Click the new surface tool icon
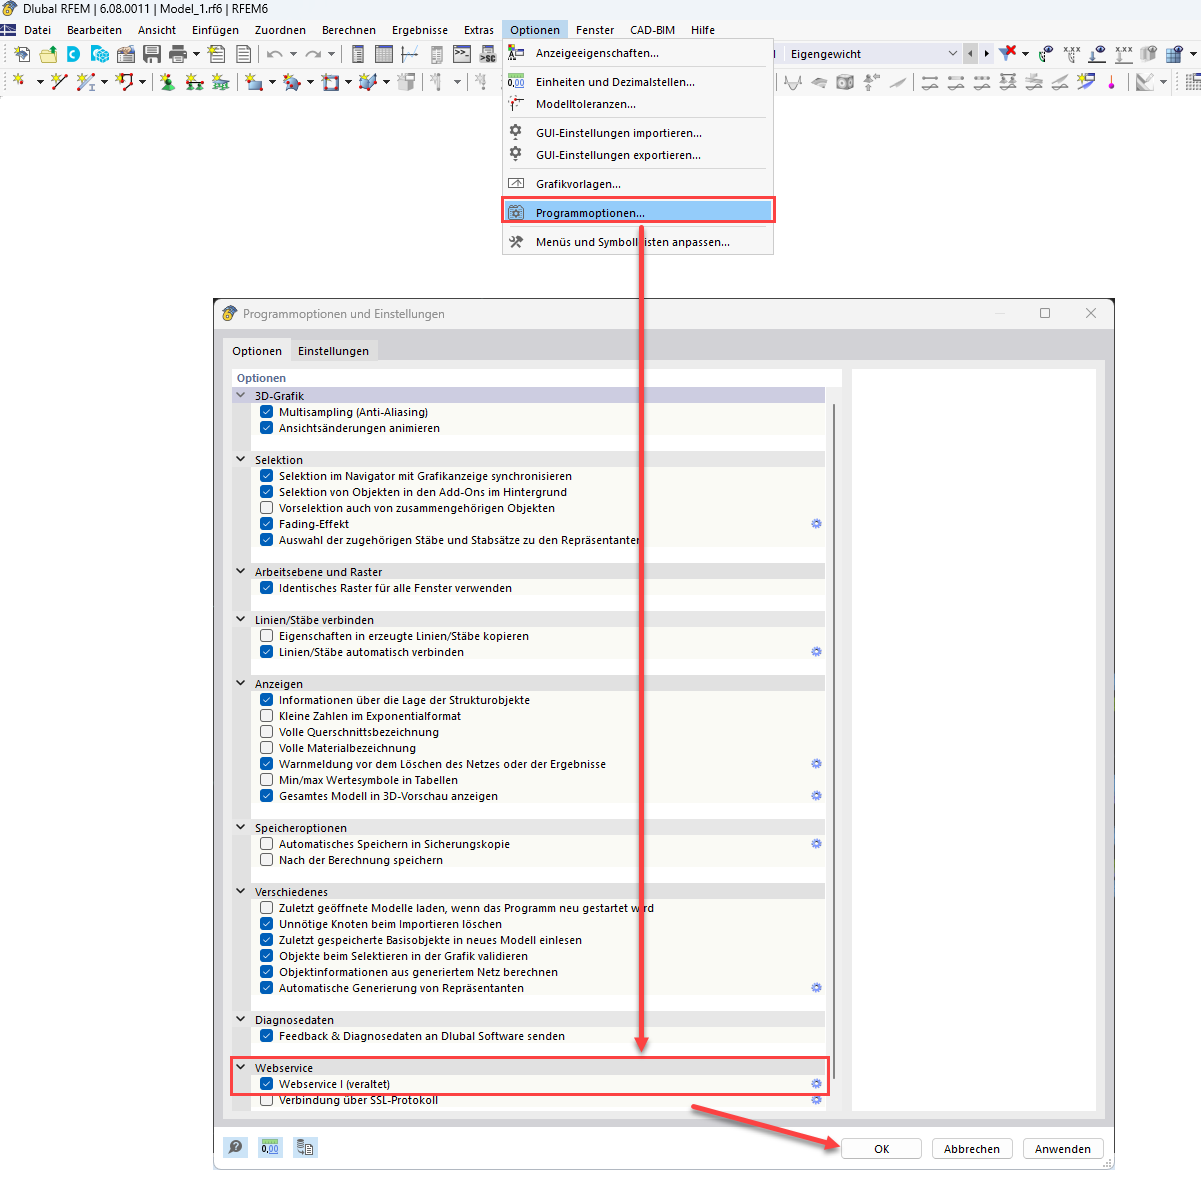 coord(254,82)
